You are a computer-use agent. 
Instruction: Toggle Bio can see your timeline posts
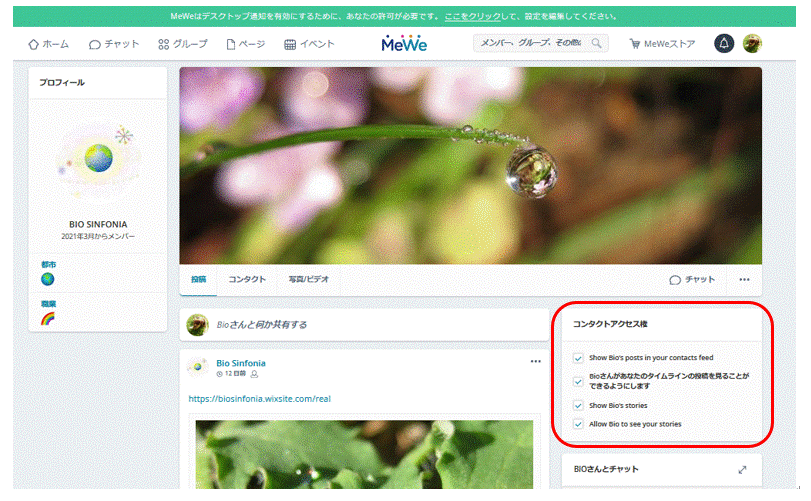[578, 382]
